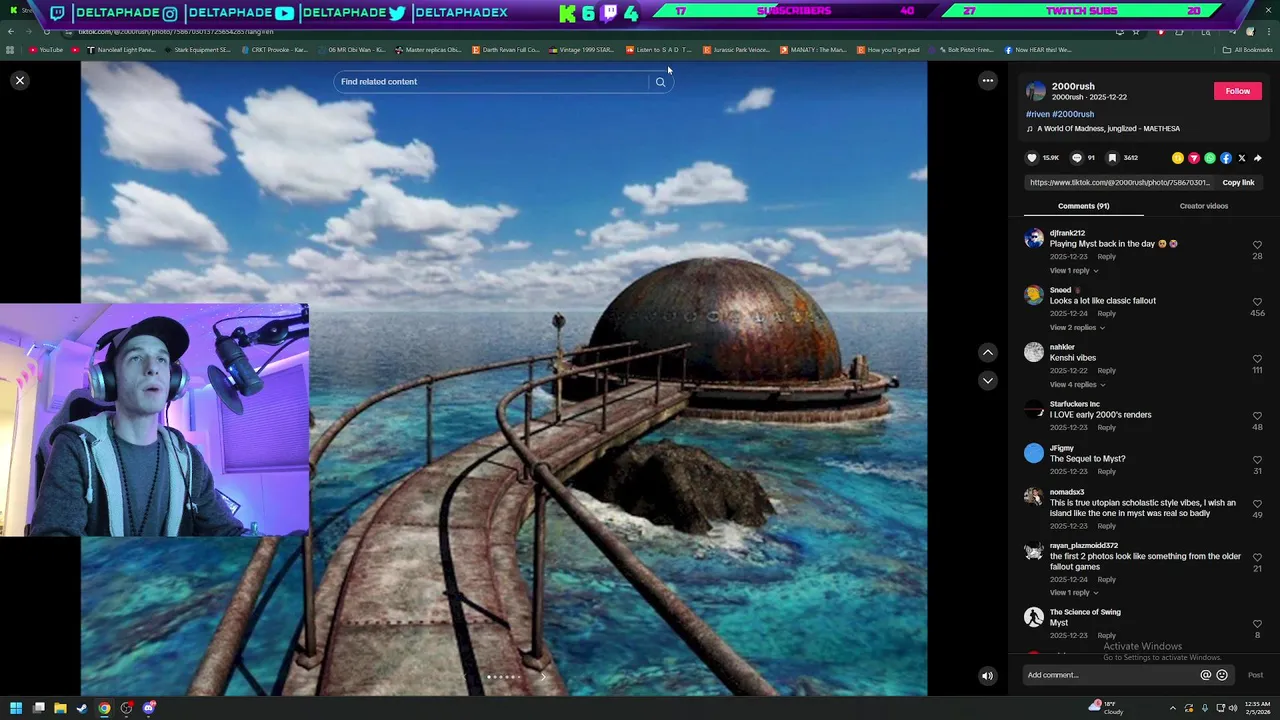Share the post to X

pos(1242,158)
